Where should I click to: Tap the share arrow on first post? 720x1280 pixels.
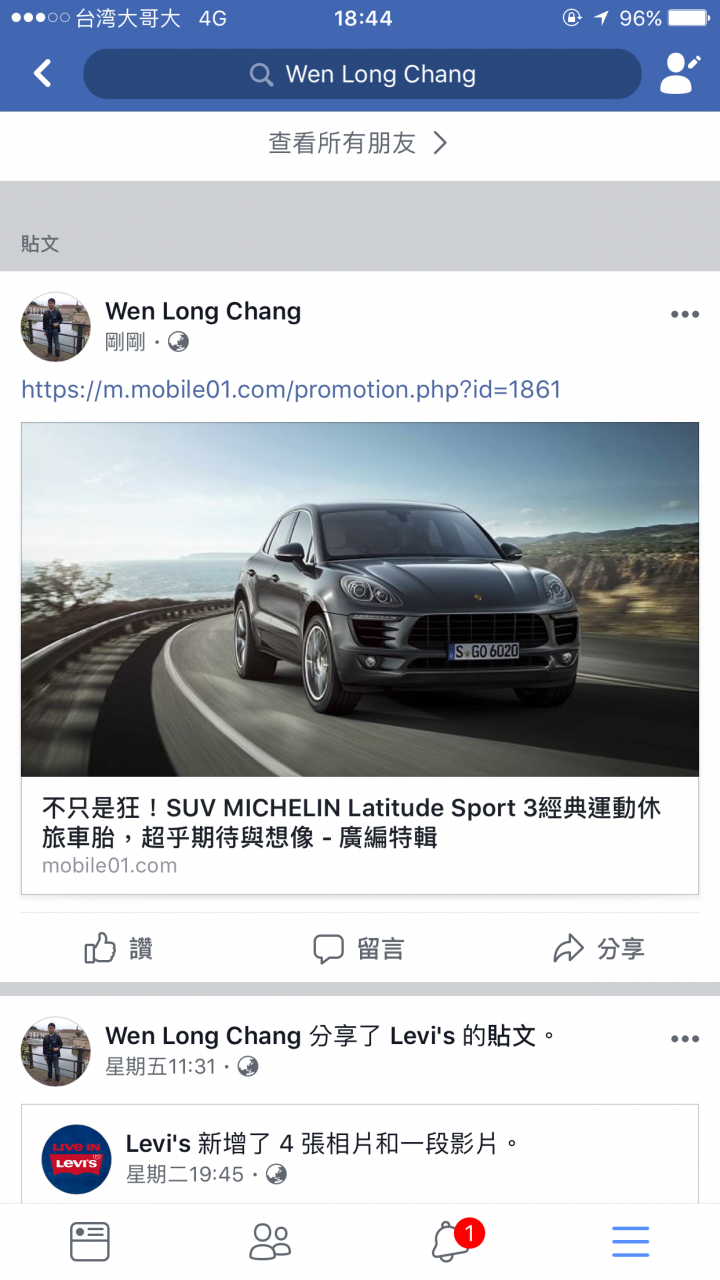coord(599,948)
